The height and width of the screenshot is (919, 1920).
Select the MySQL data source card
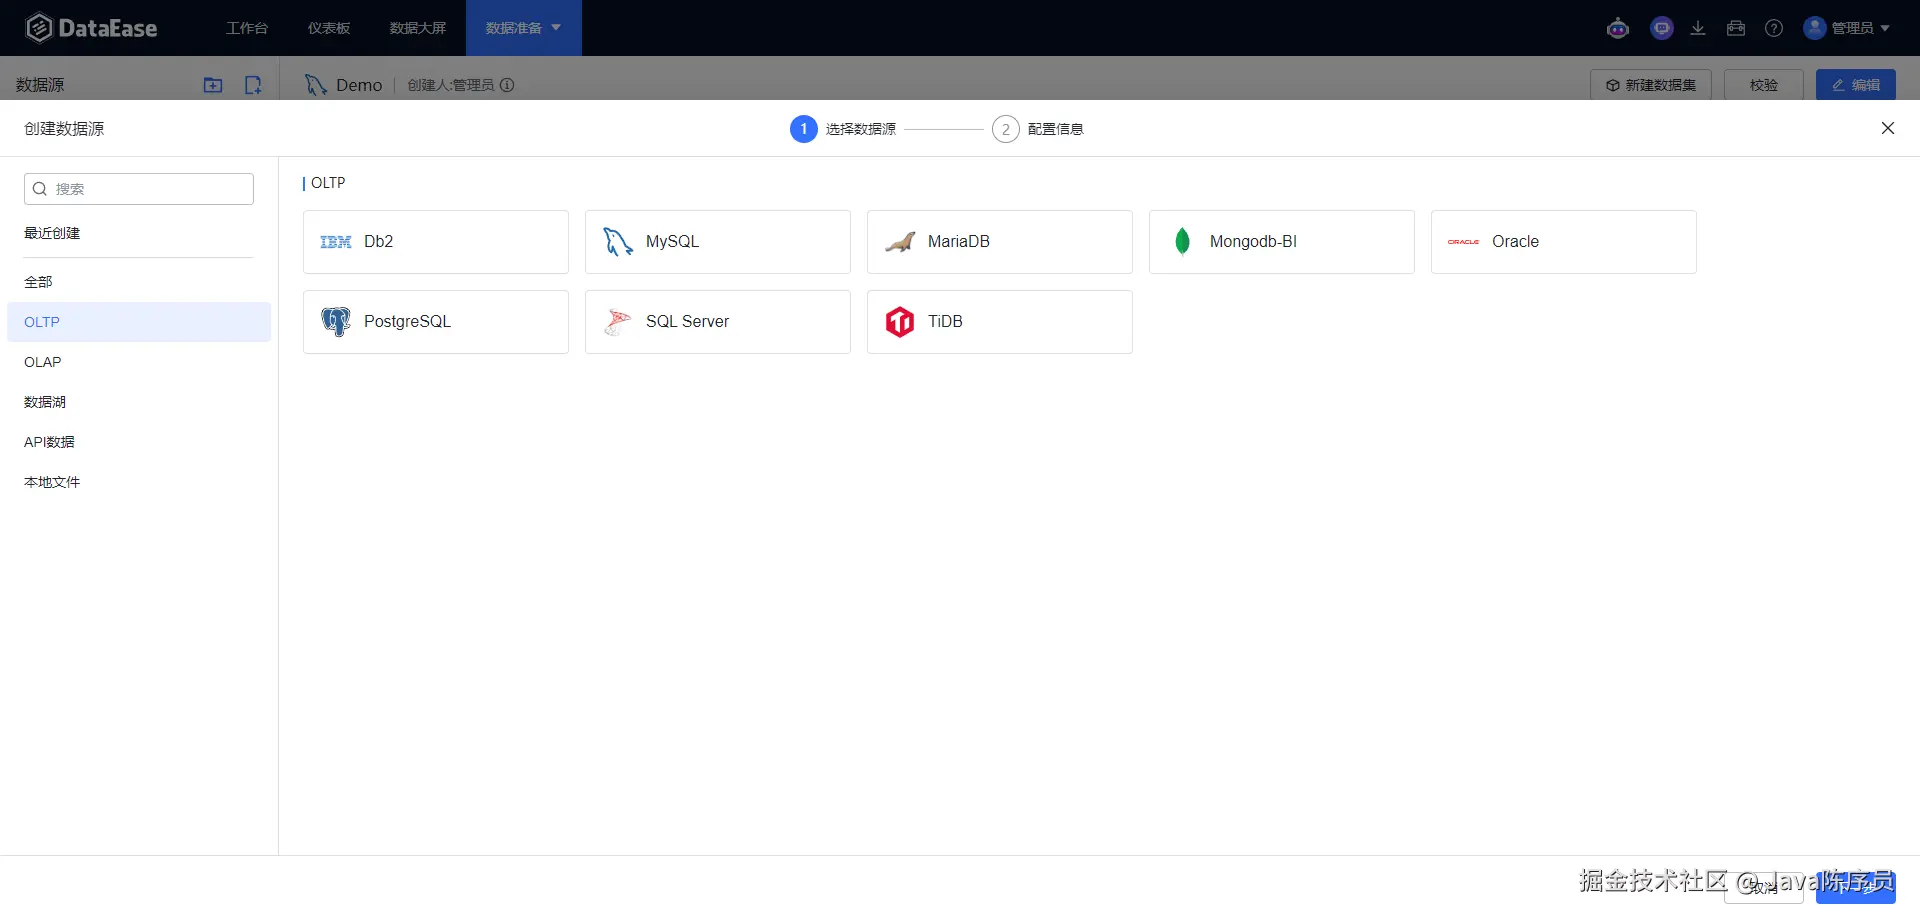[x=718, y=242]
